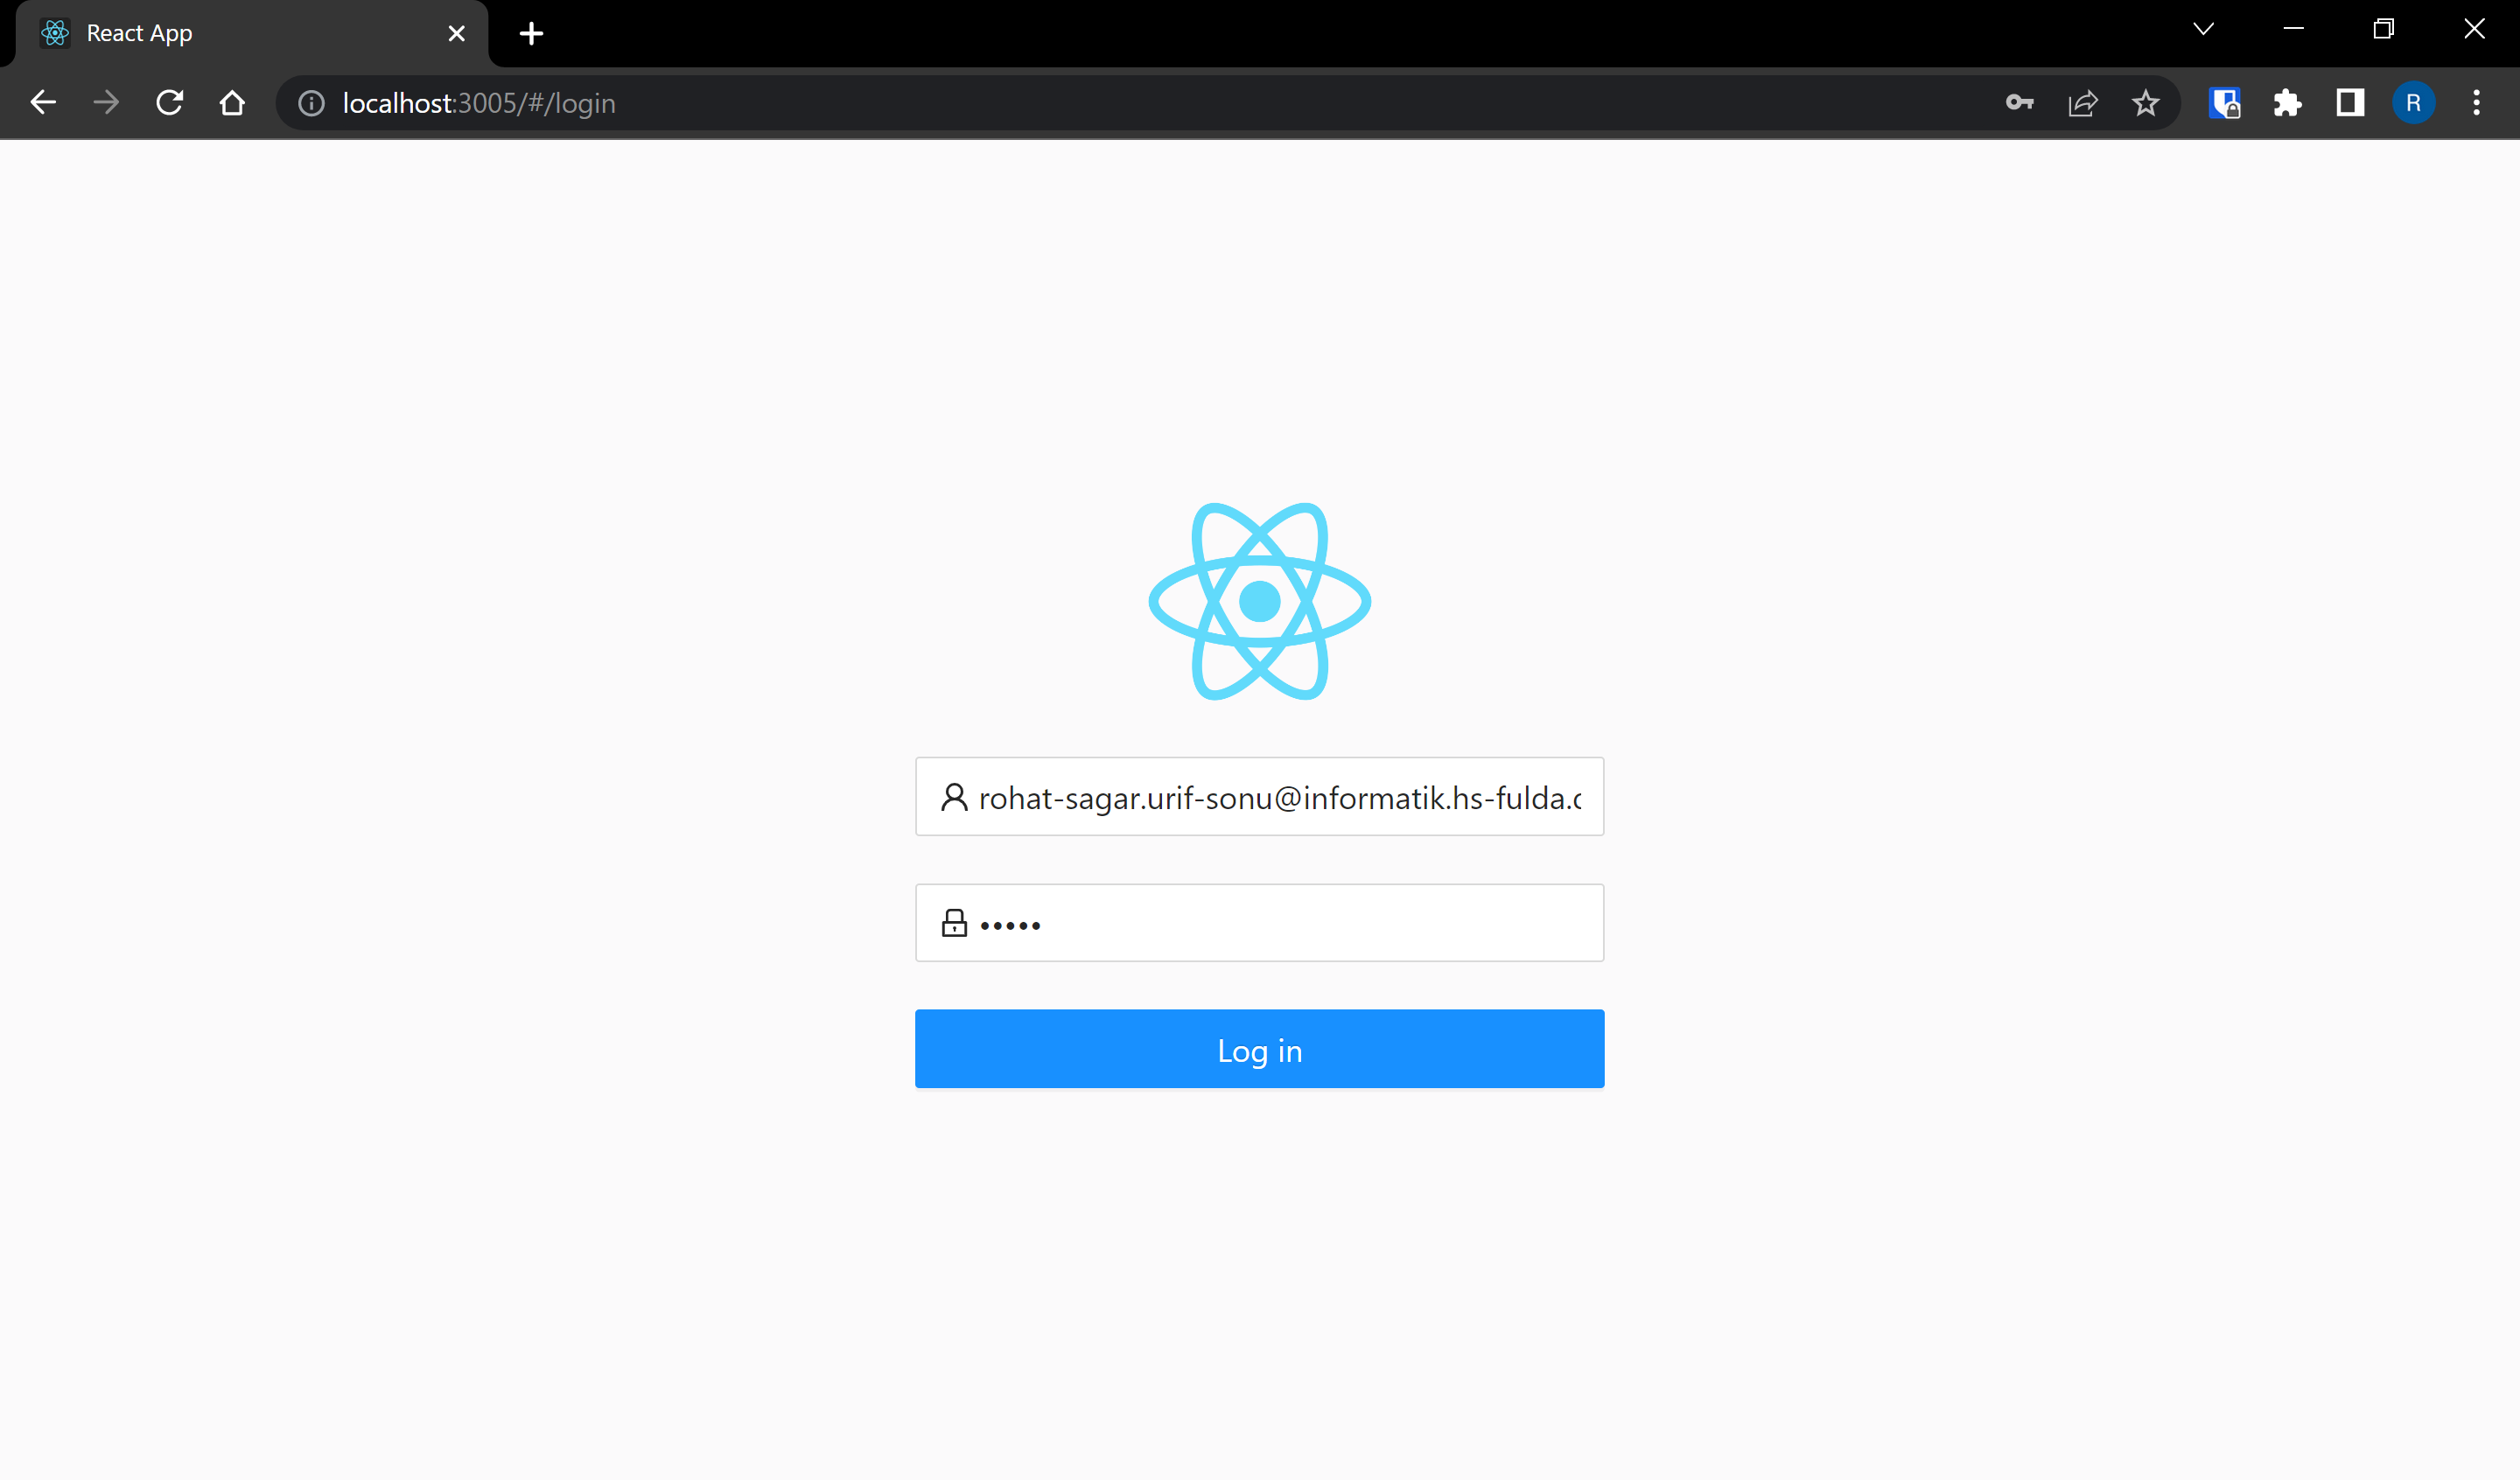The image size is (2520, 1480).
Task: Click the email input field
Action: pyautogui.click(x=1260, y=794)
